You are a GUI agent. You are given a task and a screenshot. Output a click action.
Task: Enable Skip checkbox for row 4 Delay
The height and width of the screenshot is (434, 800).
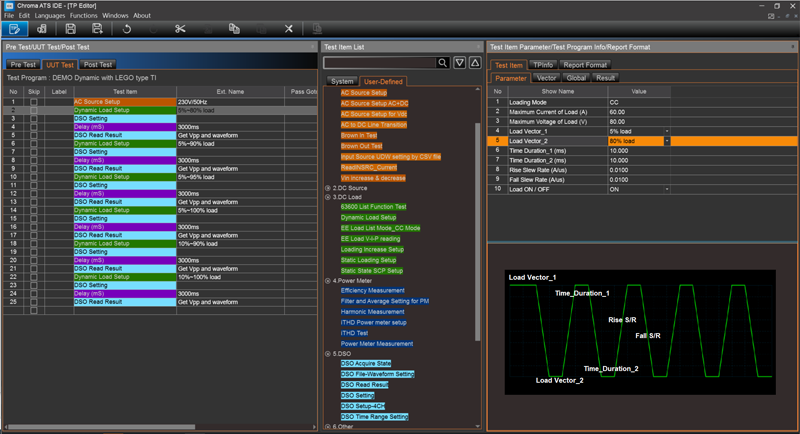[x=33, y=127]
